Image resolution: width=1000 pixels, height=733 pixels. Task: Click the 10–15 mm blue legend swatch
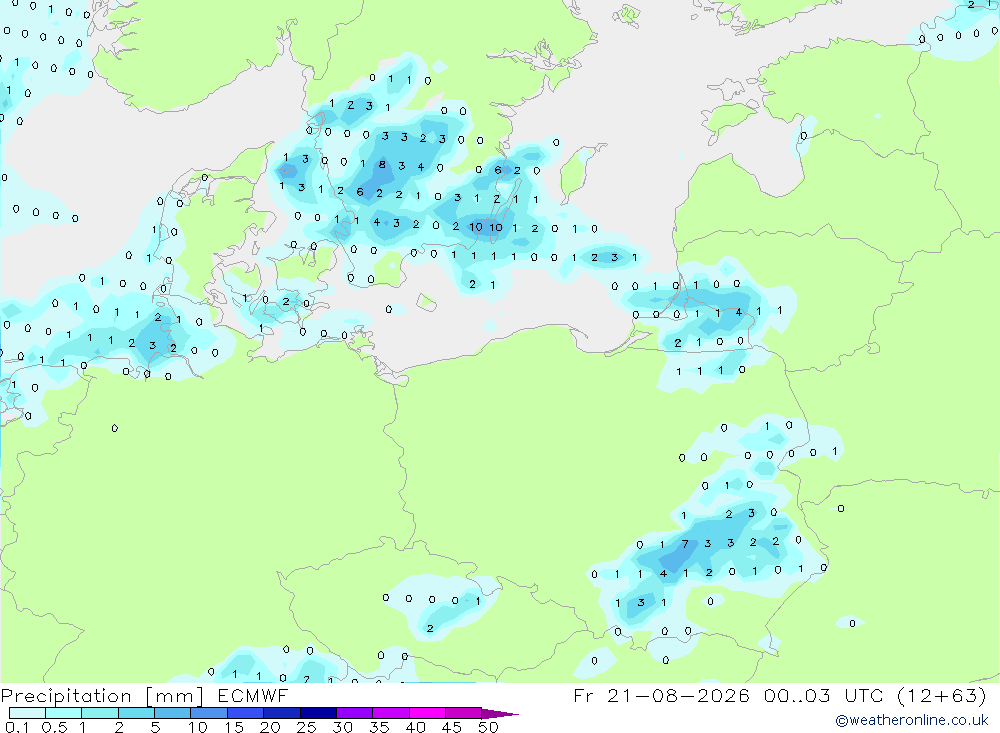pos(209,713)
